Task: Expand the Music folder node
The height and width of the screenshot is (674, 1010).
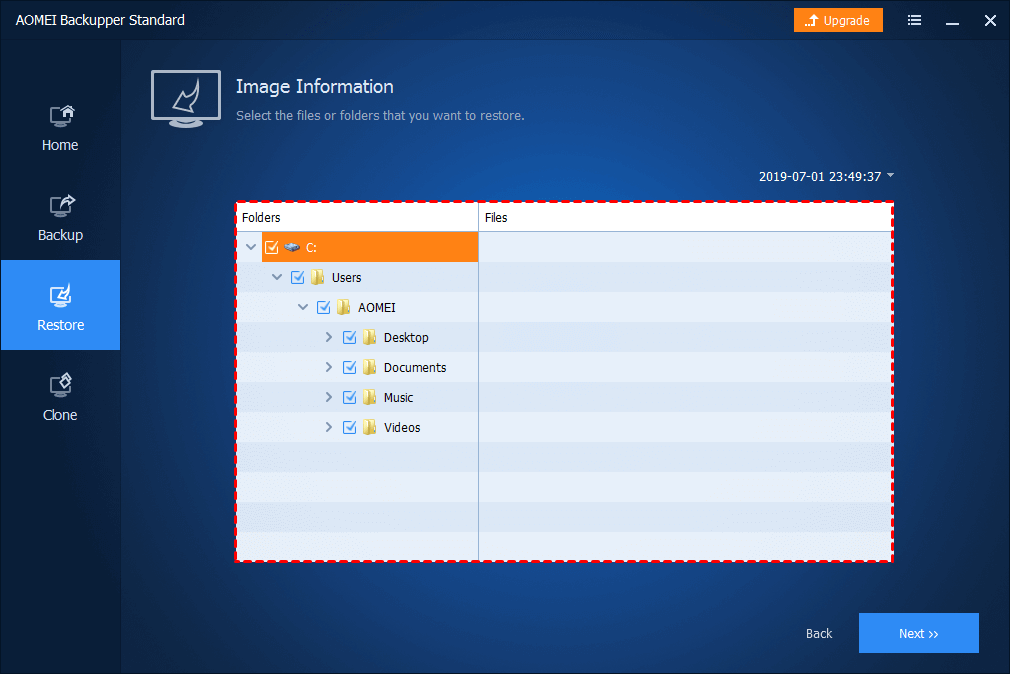Action: [x=329, y=397]
